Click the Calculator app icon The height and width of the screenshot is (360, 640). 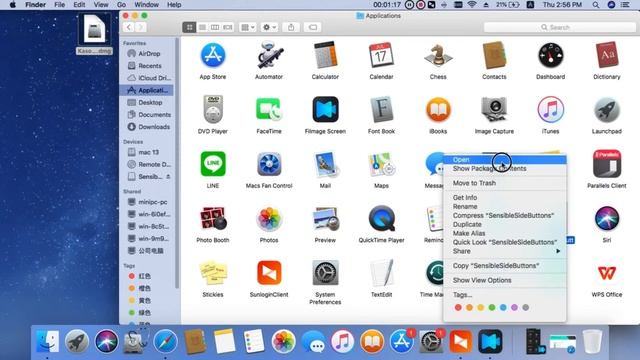[325, 55]
